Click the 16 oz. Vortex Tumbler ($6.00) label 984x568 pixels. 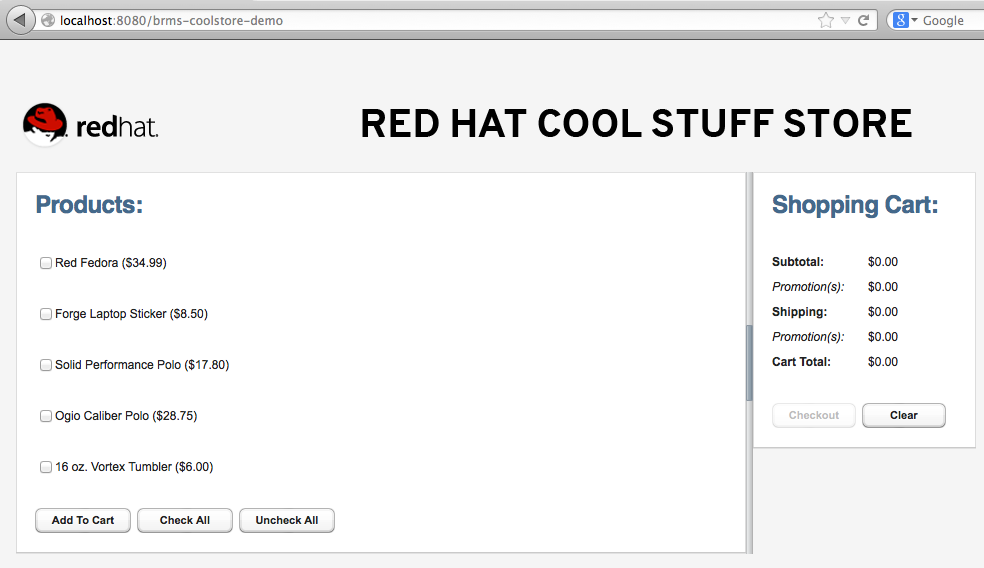pyautogui.click(x=134, y=467)
